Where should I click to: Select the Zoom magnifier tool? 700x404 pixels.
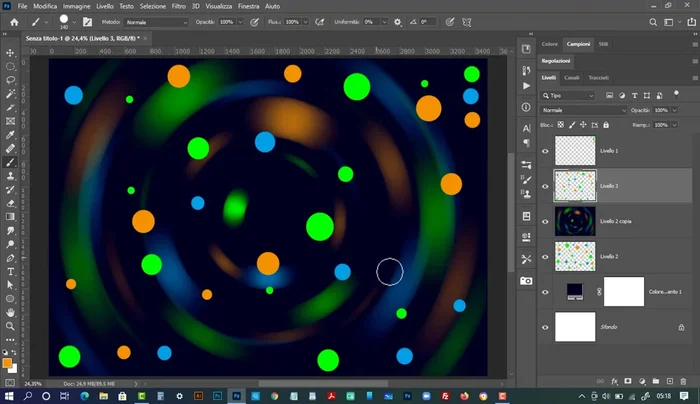[x=11, y=326]
